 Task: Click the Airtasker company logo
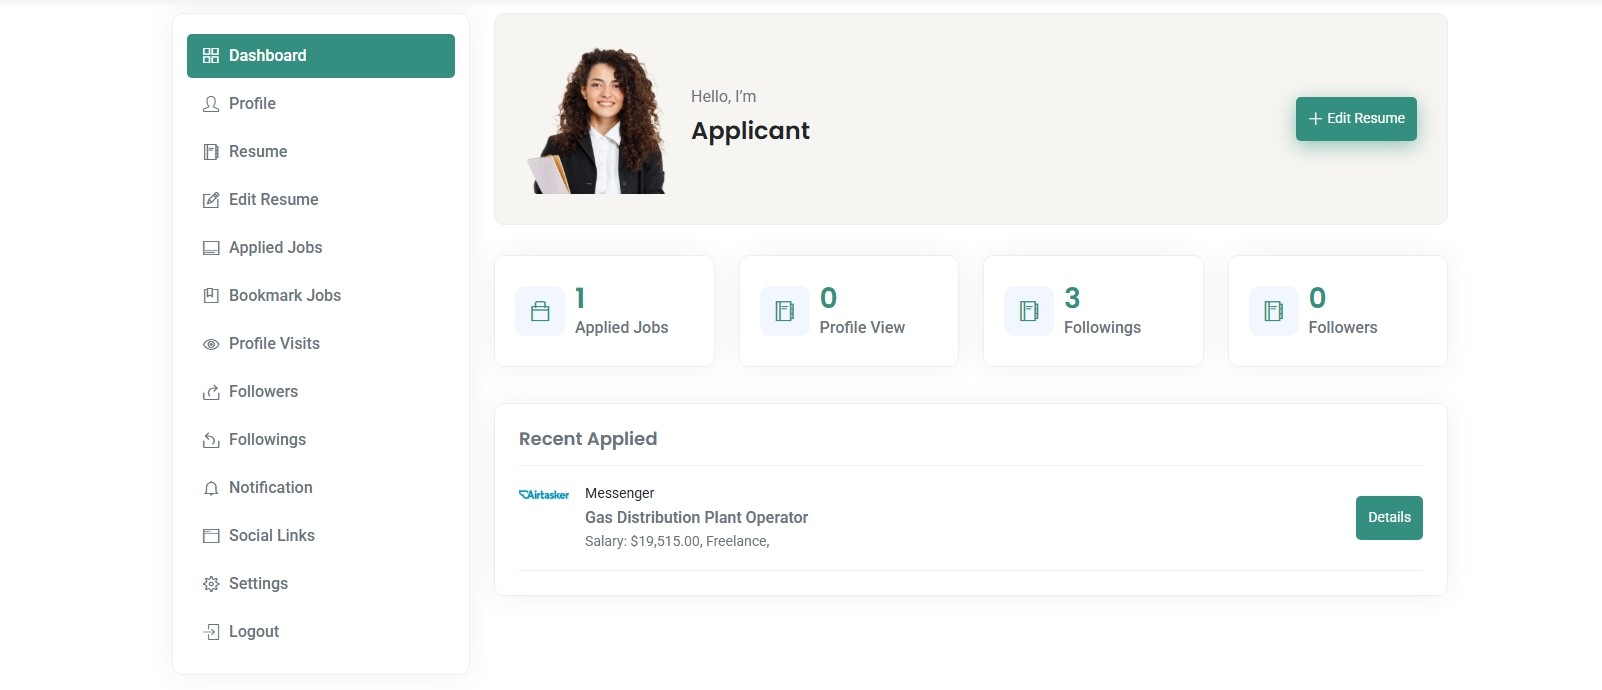point(544,495)
